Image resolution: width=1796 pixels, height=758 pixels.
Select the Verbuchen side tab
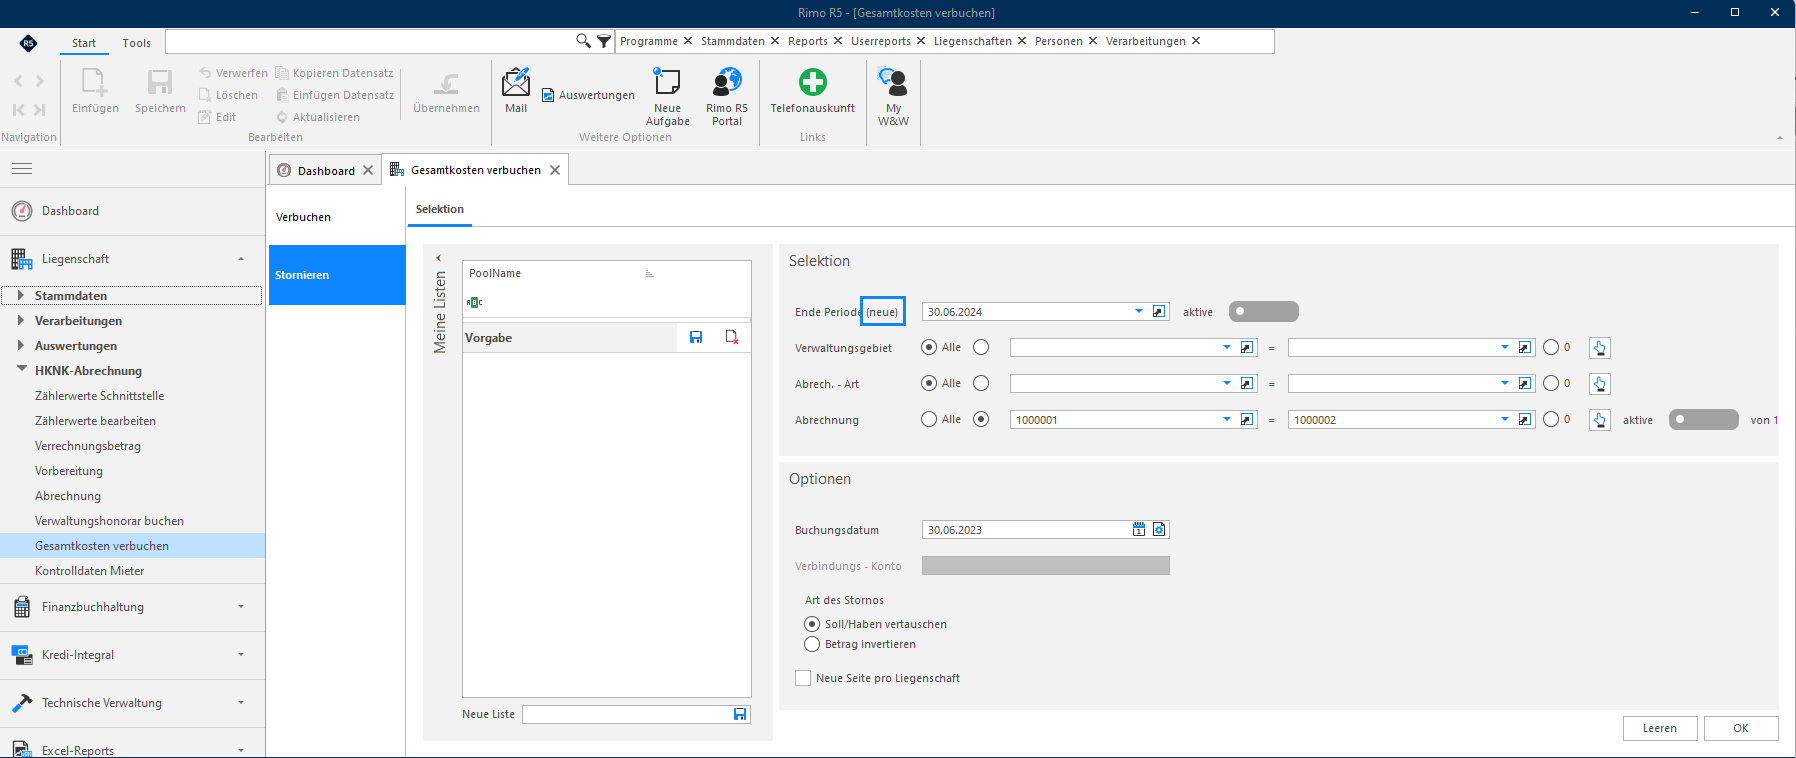pos(337,217)
